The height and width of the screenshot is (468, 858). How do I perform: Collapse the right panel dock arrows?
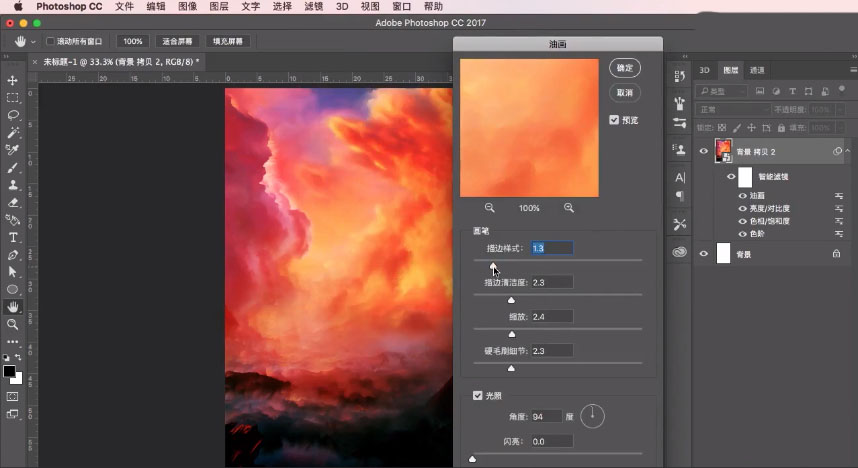click(x=854, y=56)
